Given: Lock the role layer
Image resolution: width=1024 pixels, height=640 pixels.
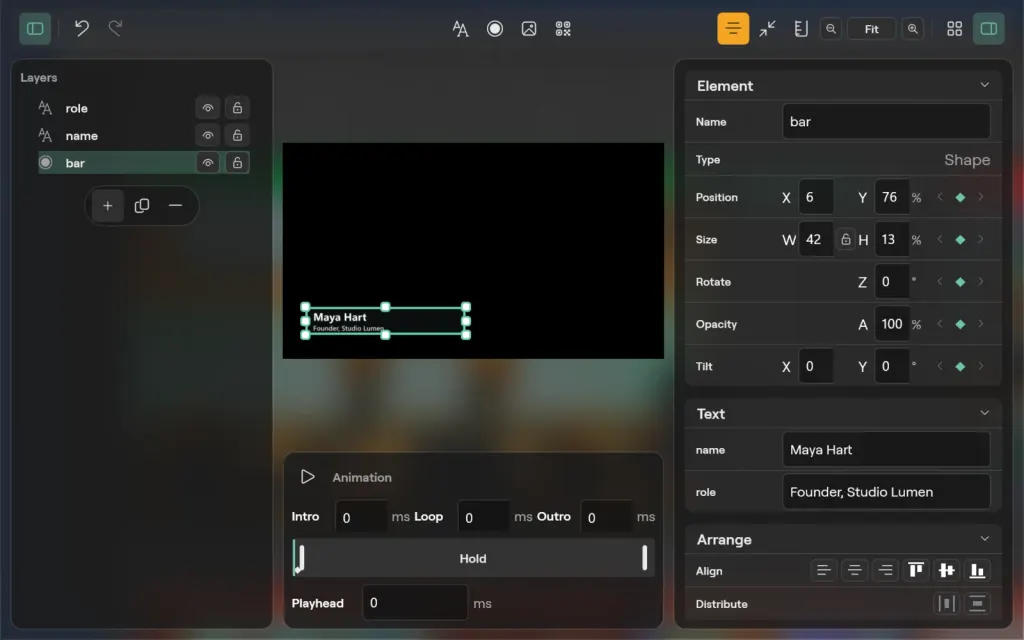Looking at the screenshot, I should [x=237, y=108].
